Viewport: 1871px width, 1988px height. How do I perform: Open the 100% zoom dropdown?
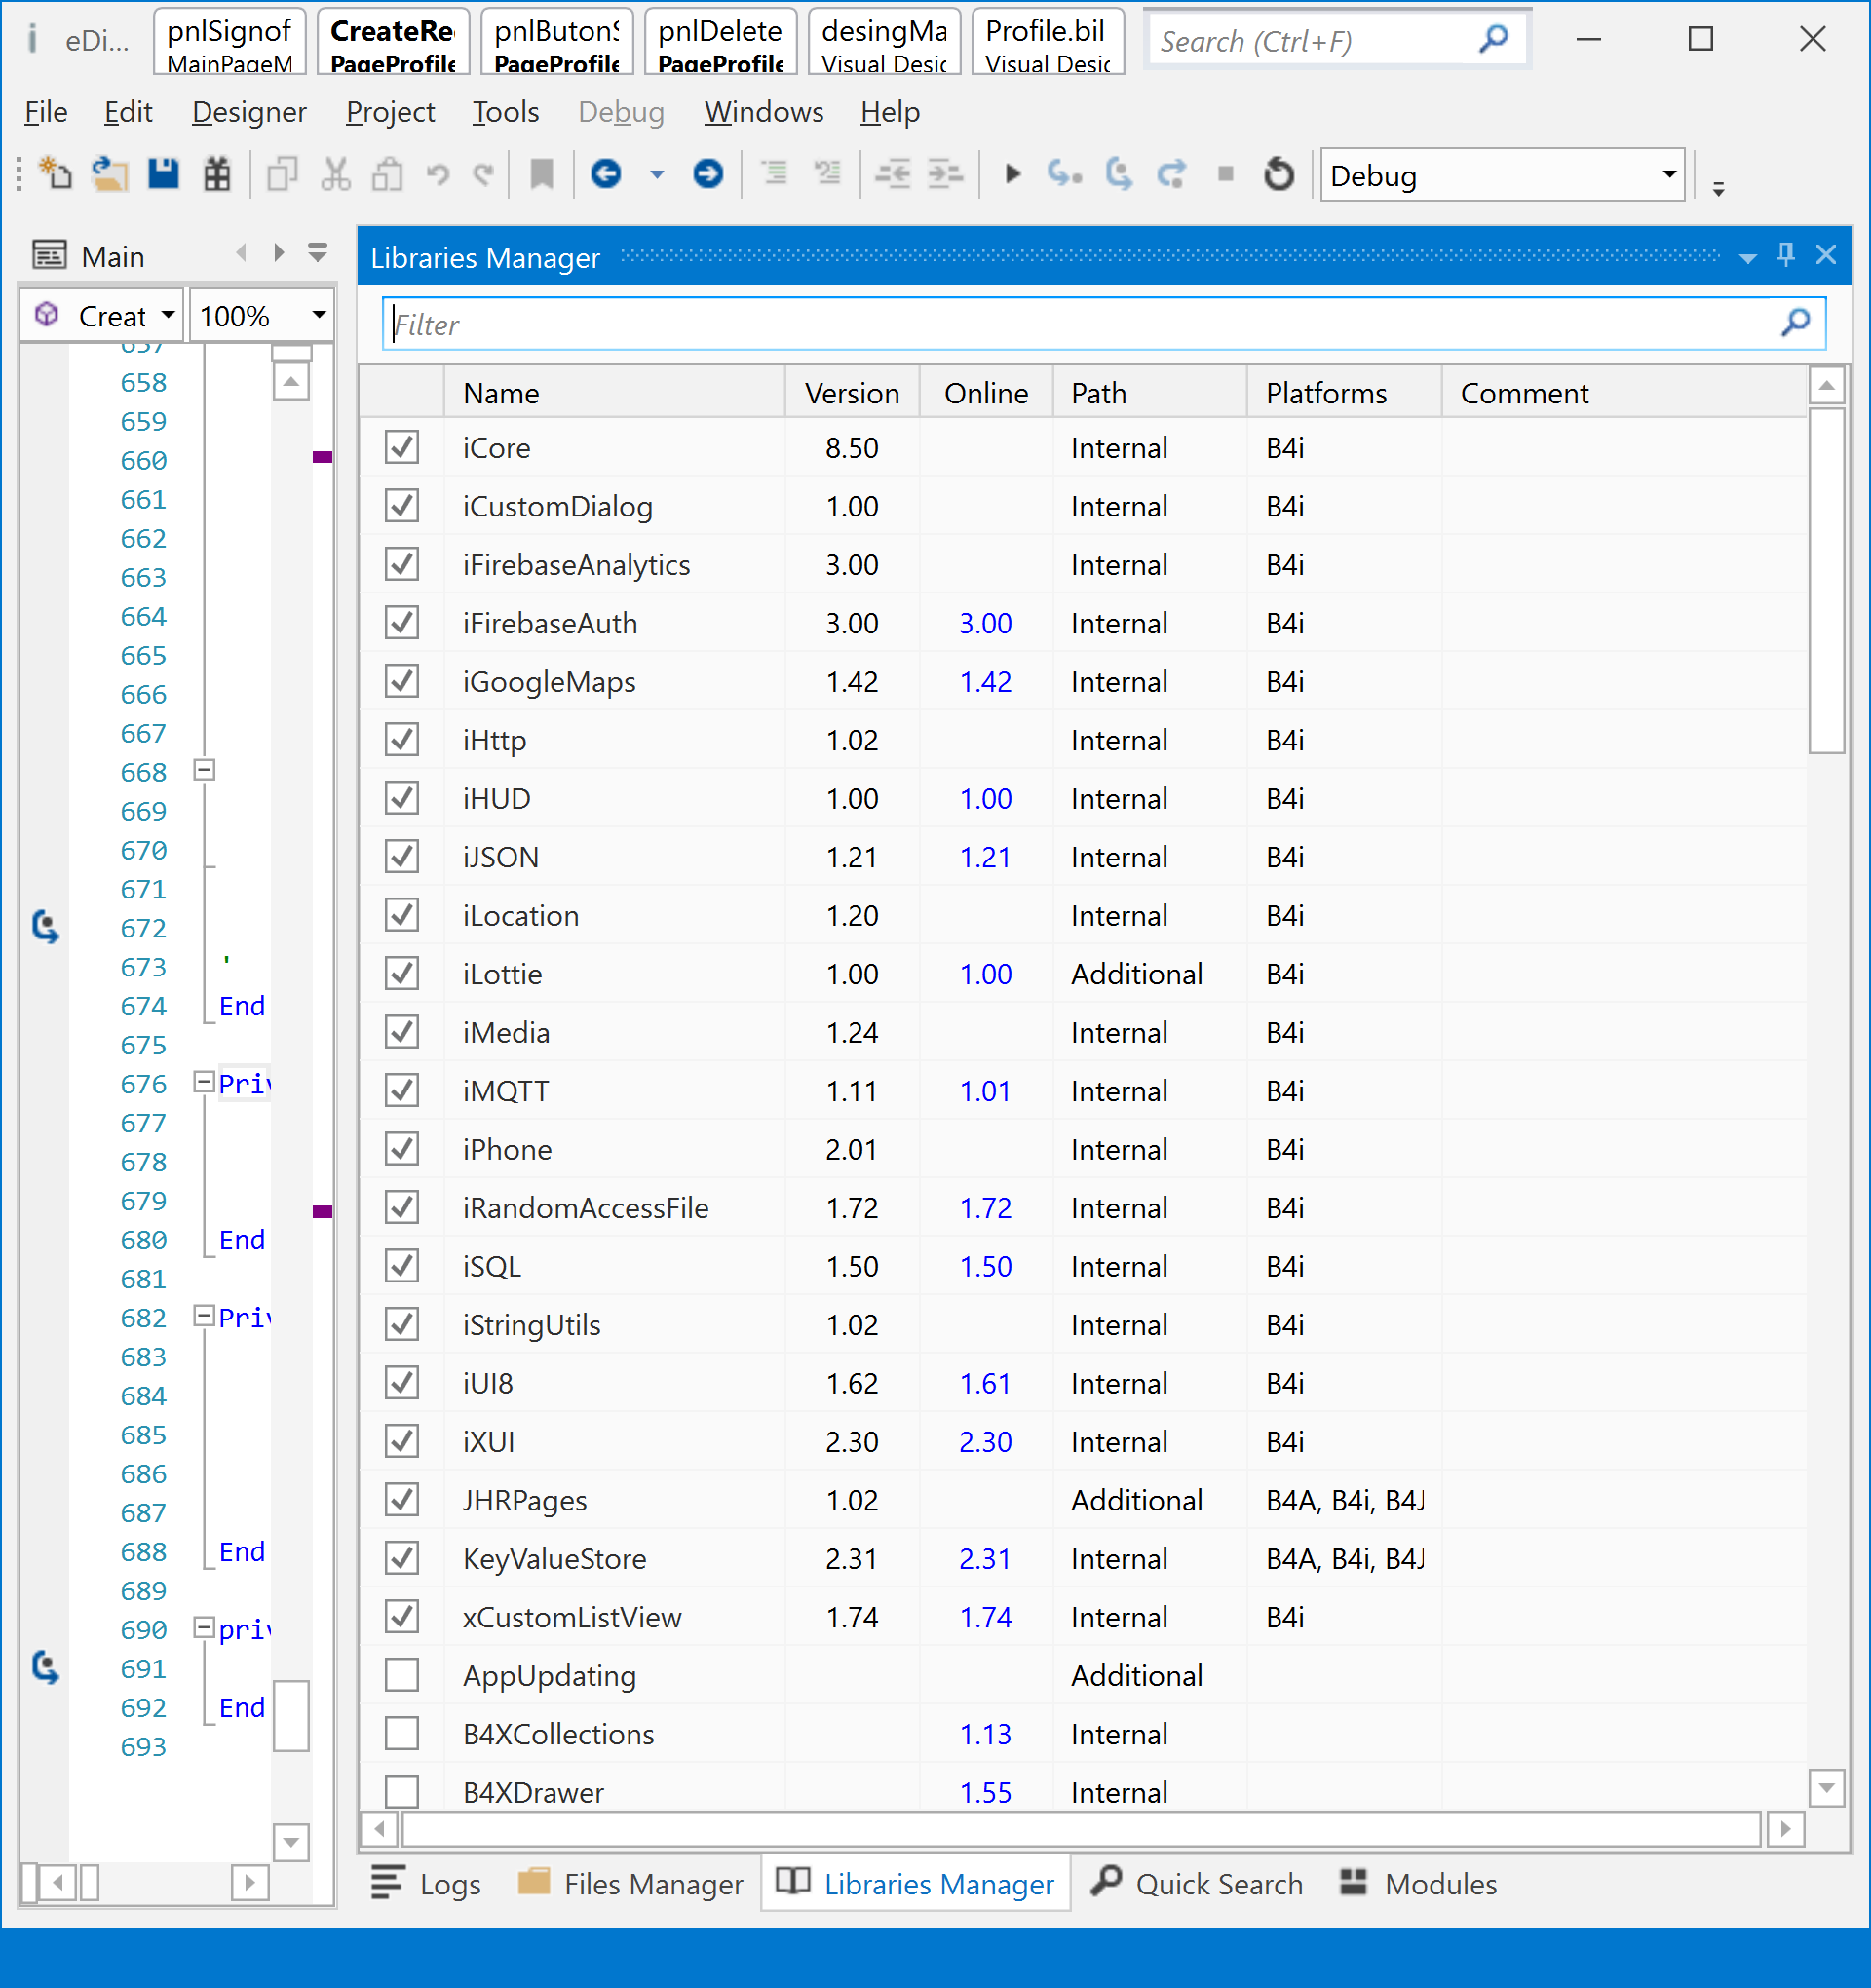319,316
